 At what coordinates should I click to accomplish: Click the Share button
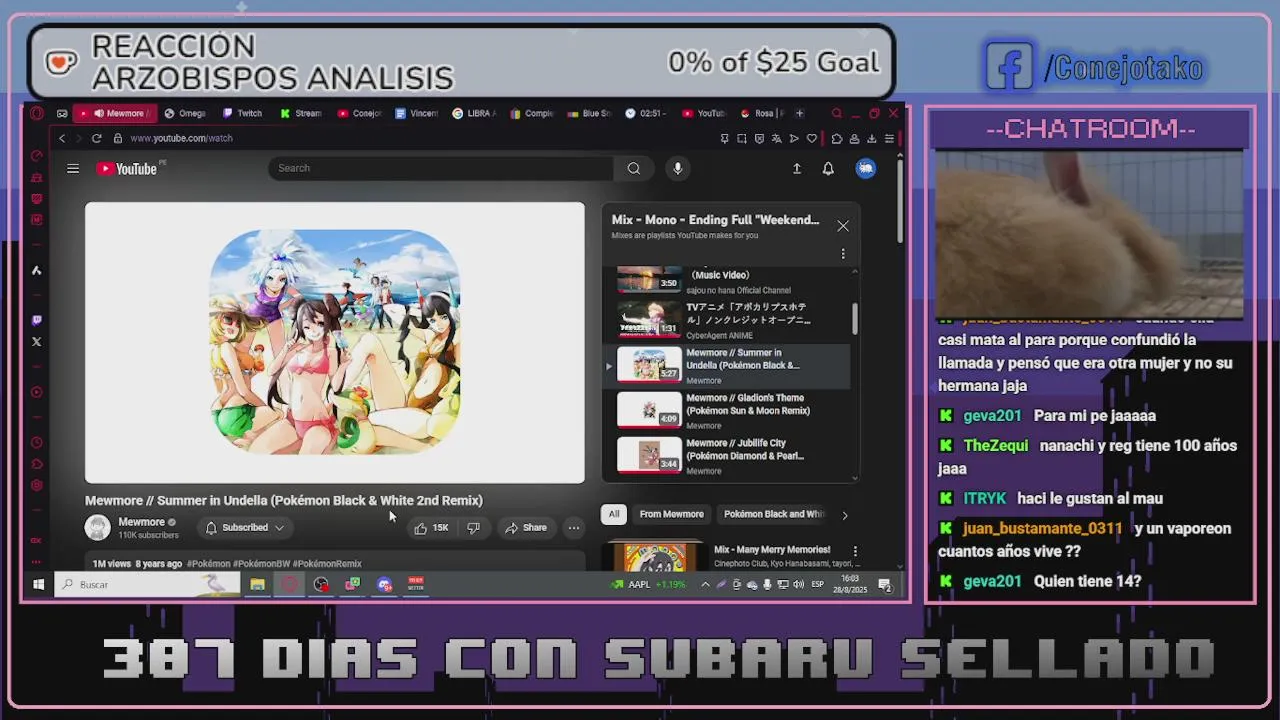pyautogui.click(x=526, y=527)
